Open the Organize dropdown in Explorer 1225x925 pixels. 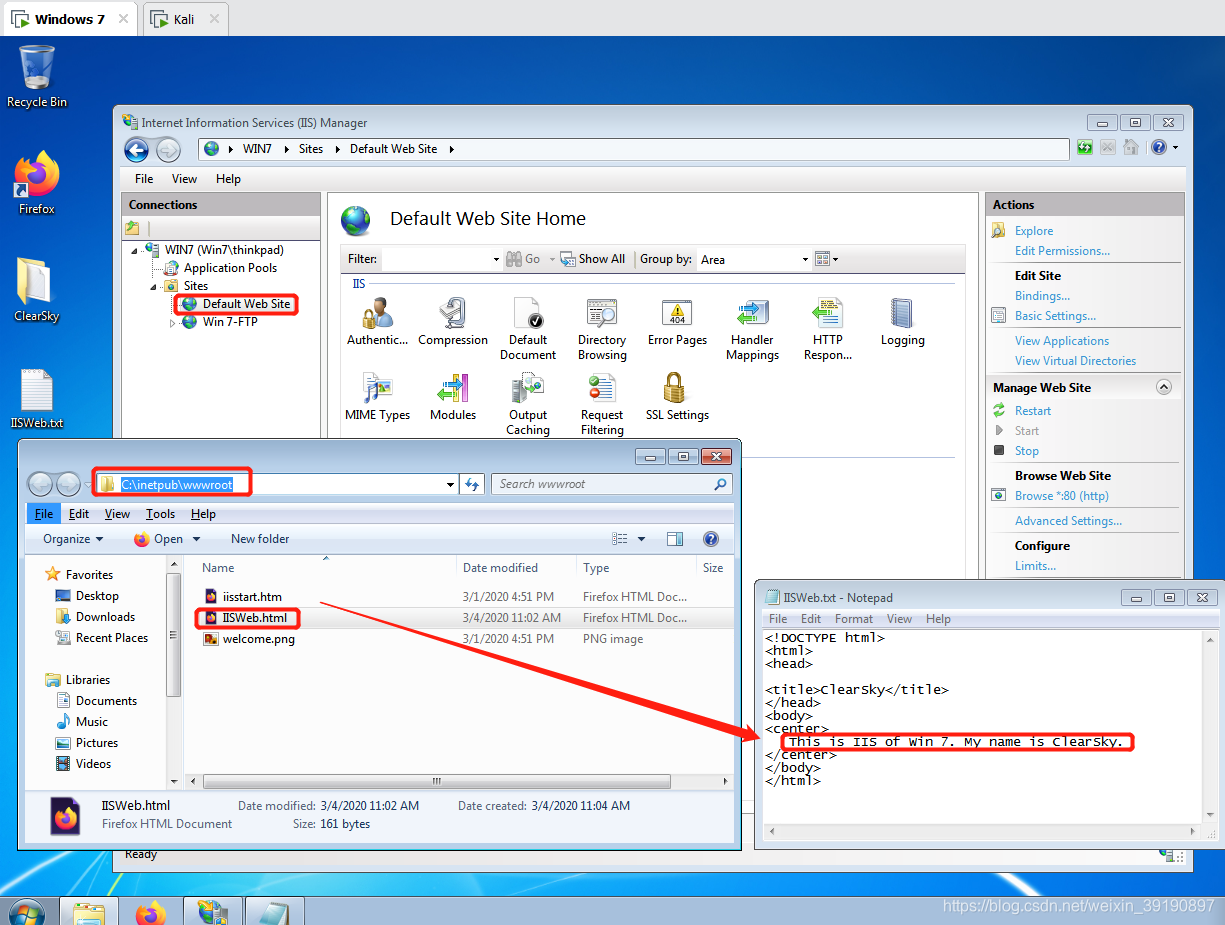73,539
